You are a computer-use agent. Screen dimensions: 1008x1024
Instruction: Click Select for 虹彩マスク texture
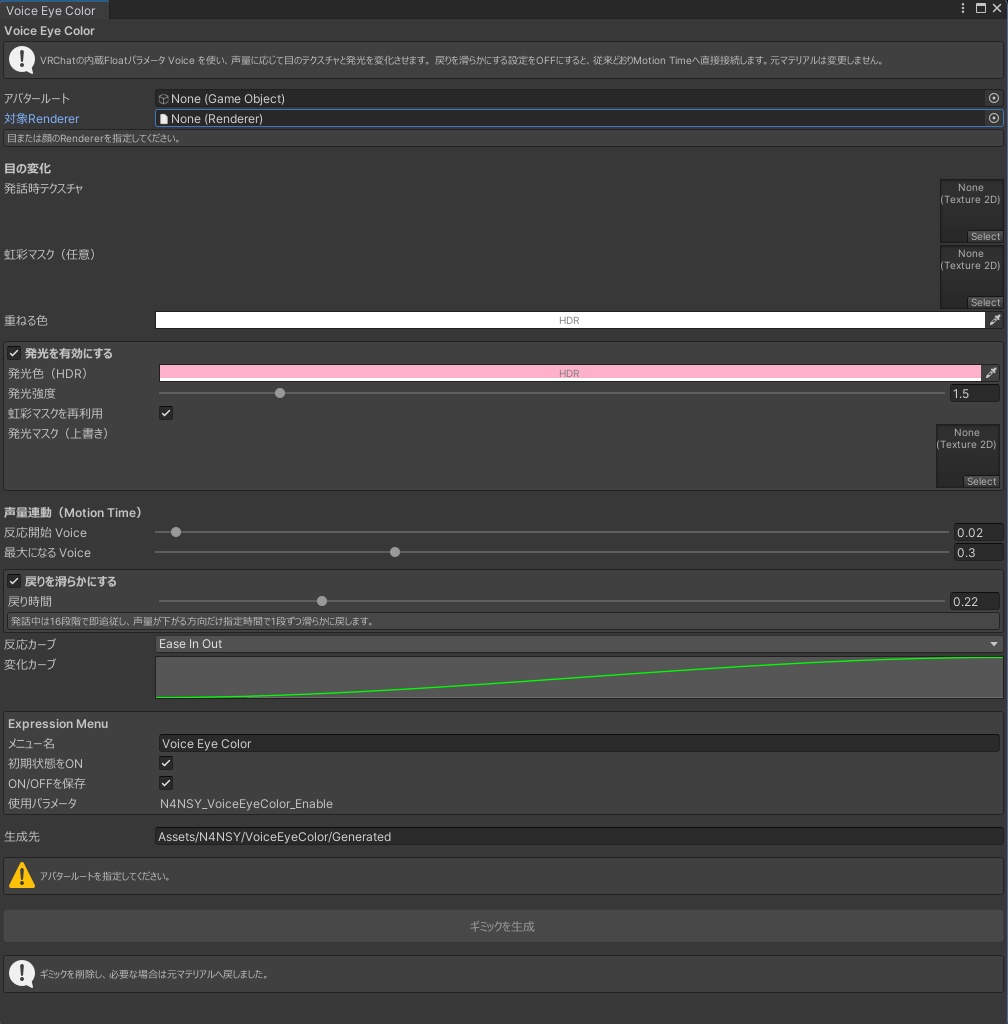click(x=985, y=302)
